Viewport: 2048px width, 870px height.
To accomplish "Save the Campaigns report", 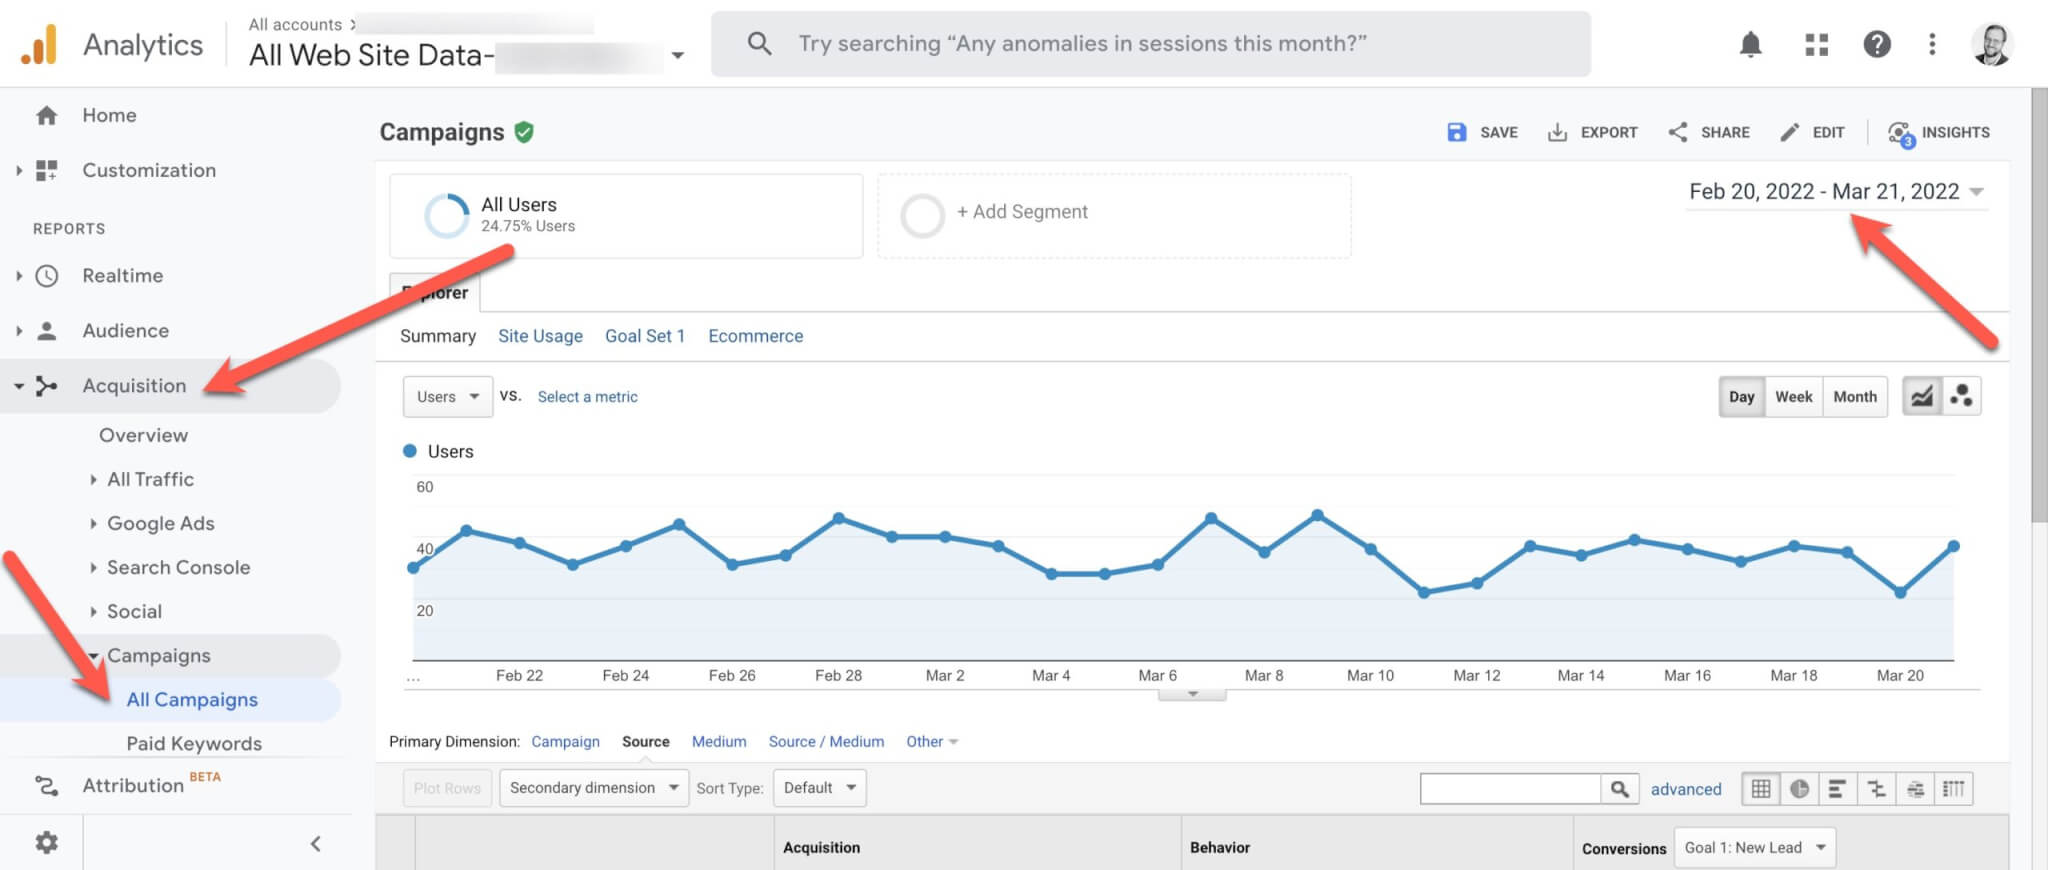I will pos(1482,132).
